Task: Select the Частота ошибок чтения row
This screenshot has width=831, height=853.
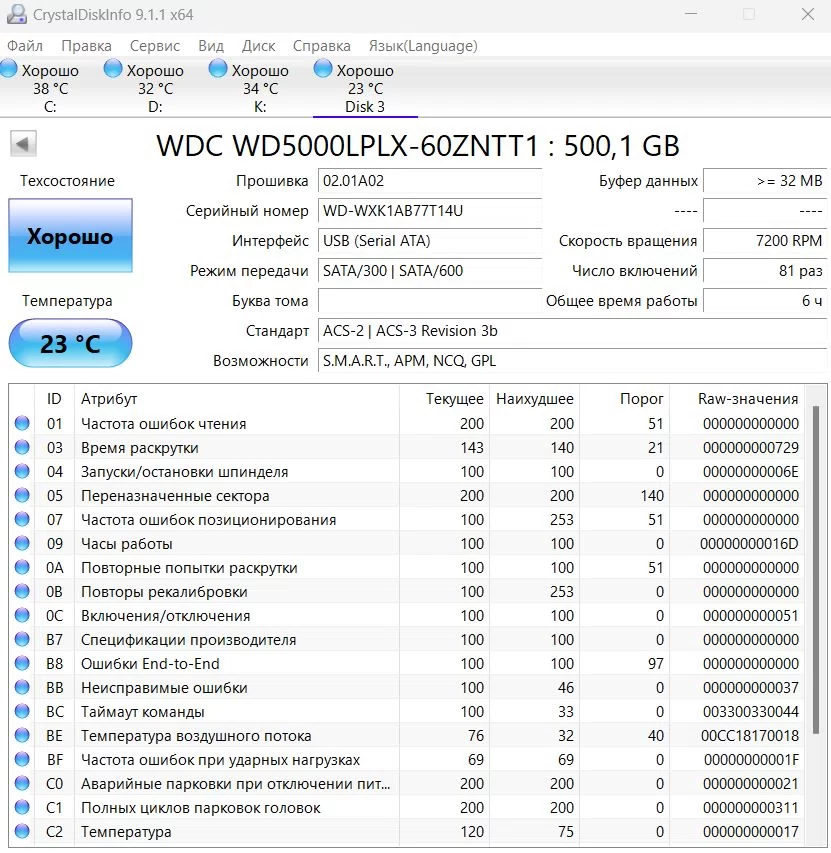Action: click(407, 423)
